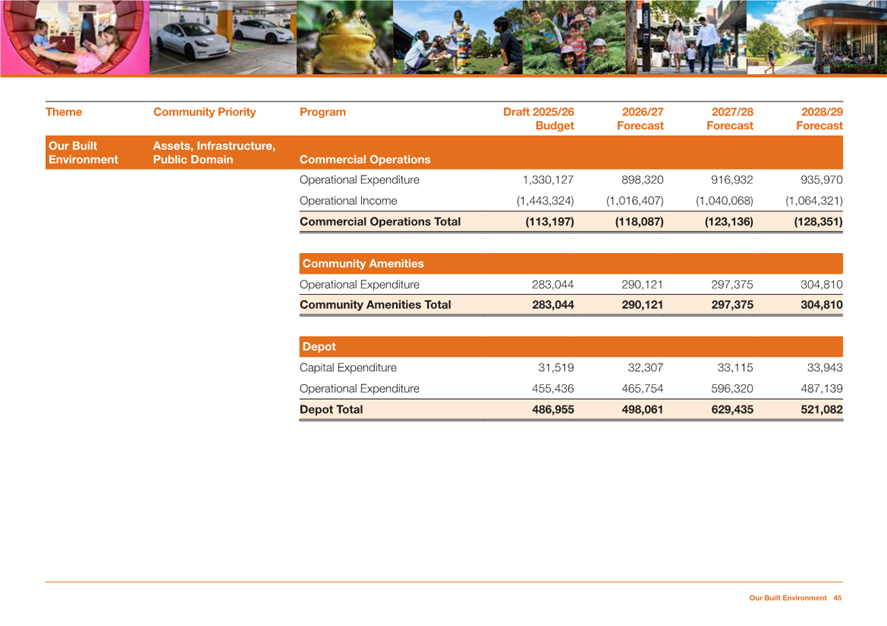Click Depot Operational Expenditure value 487,139
Image resolution: width=887 pixels, height=626 pixels.
point(821,388)
